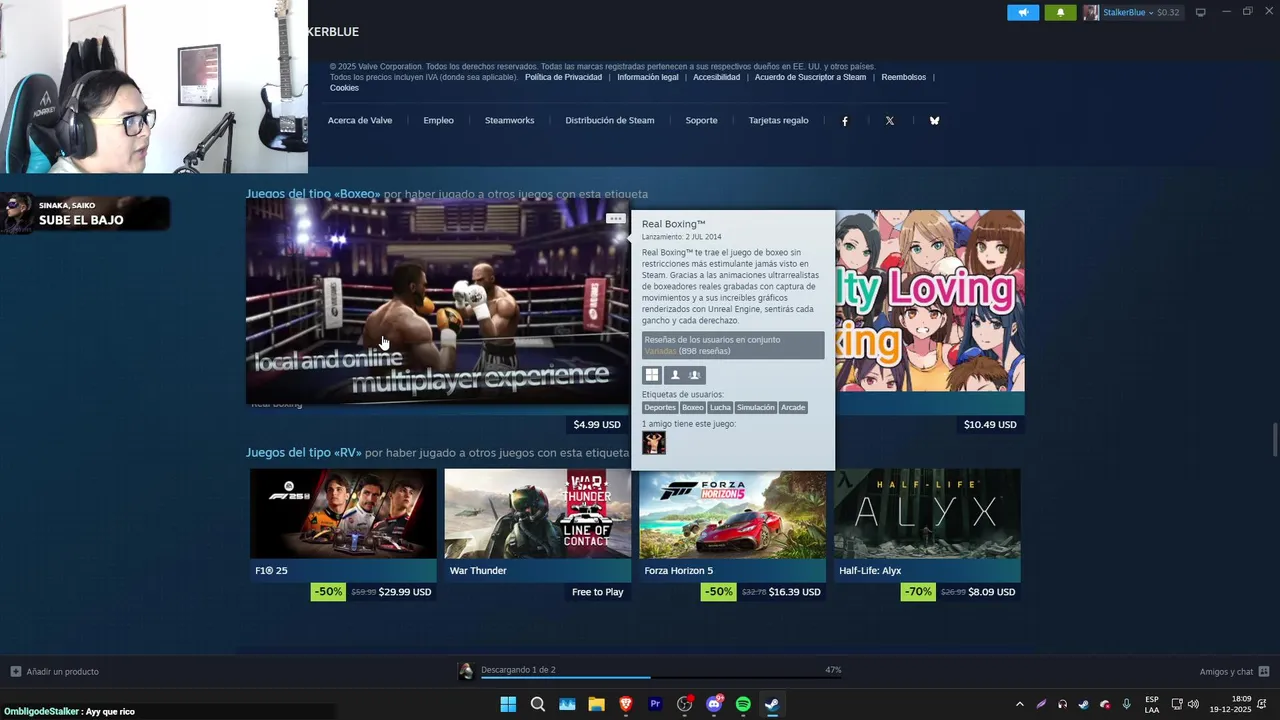This screenshot has height=720, width=1280.
Task: Expand hidden system tray icons chevron
Action: [1019, 704]
